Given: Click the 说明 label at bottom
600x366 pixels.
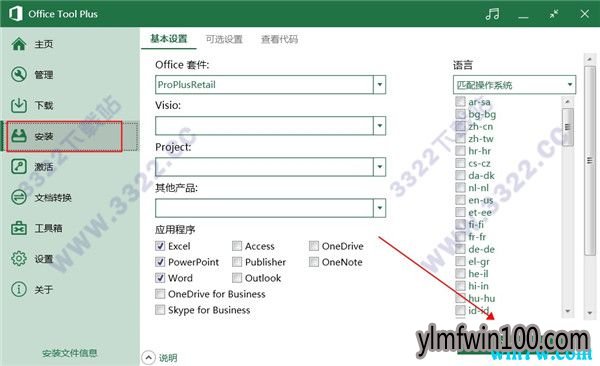Looking at the screenshot, I should pos(168,358).
